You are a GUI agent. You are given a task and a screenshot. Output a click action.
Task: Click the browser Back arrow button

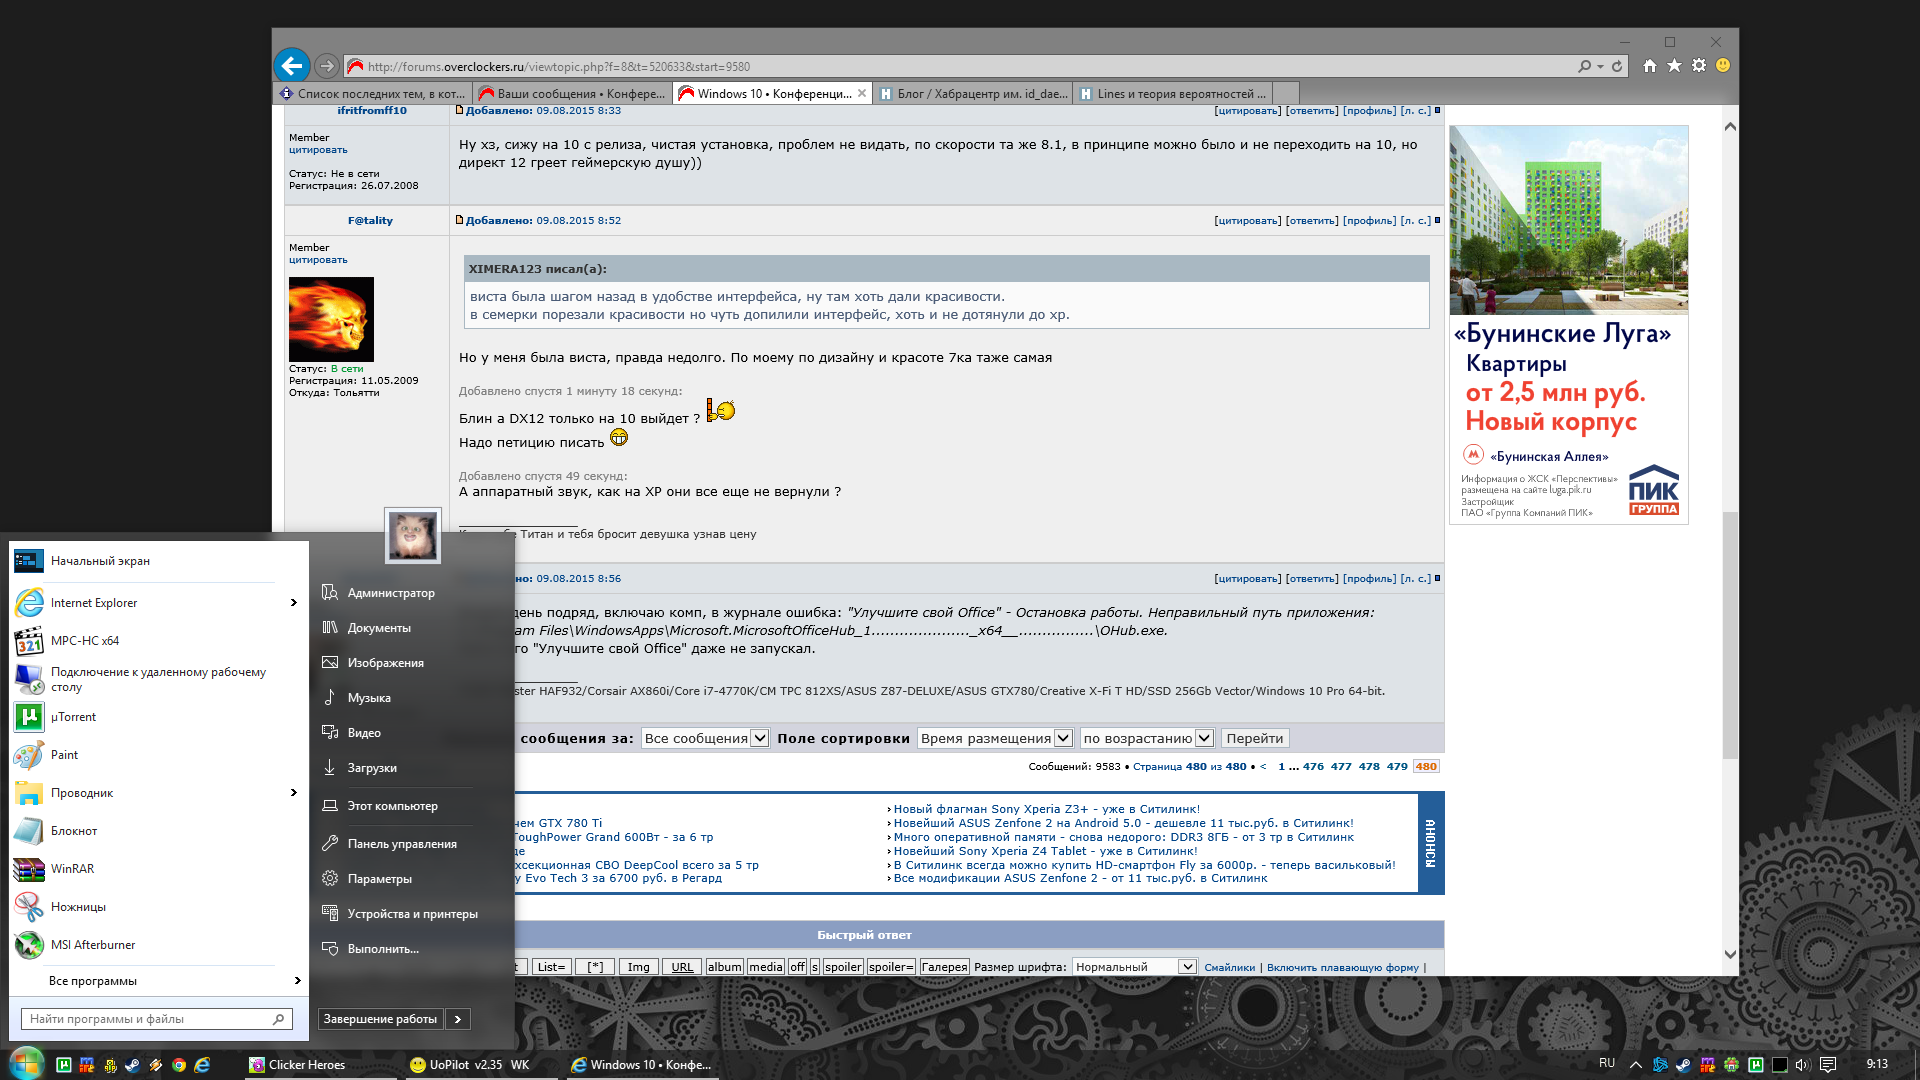click(x=292, y=66)
